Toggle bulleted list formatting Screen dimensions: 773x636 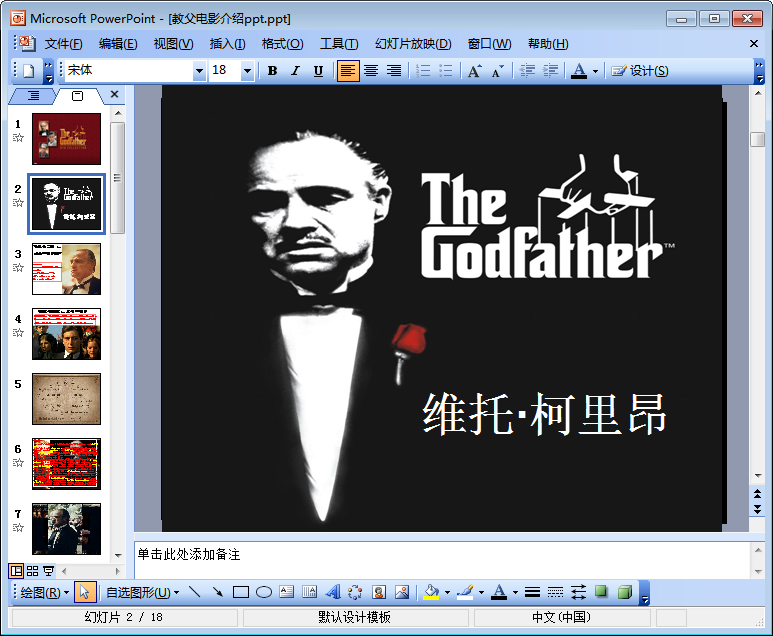tap(445, 71)
